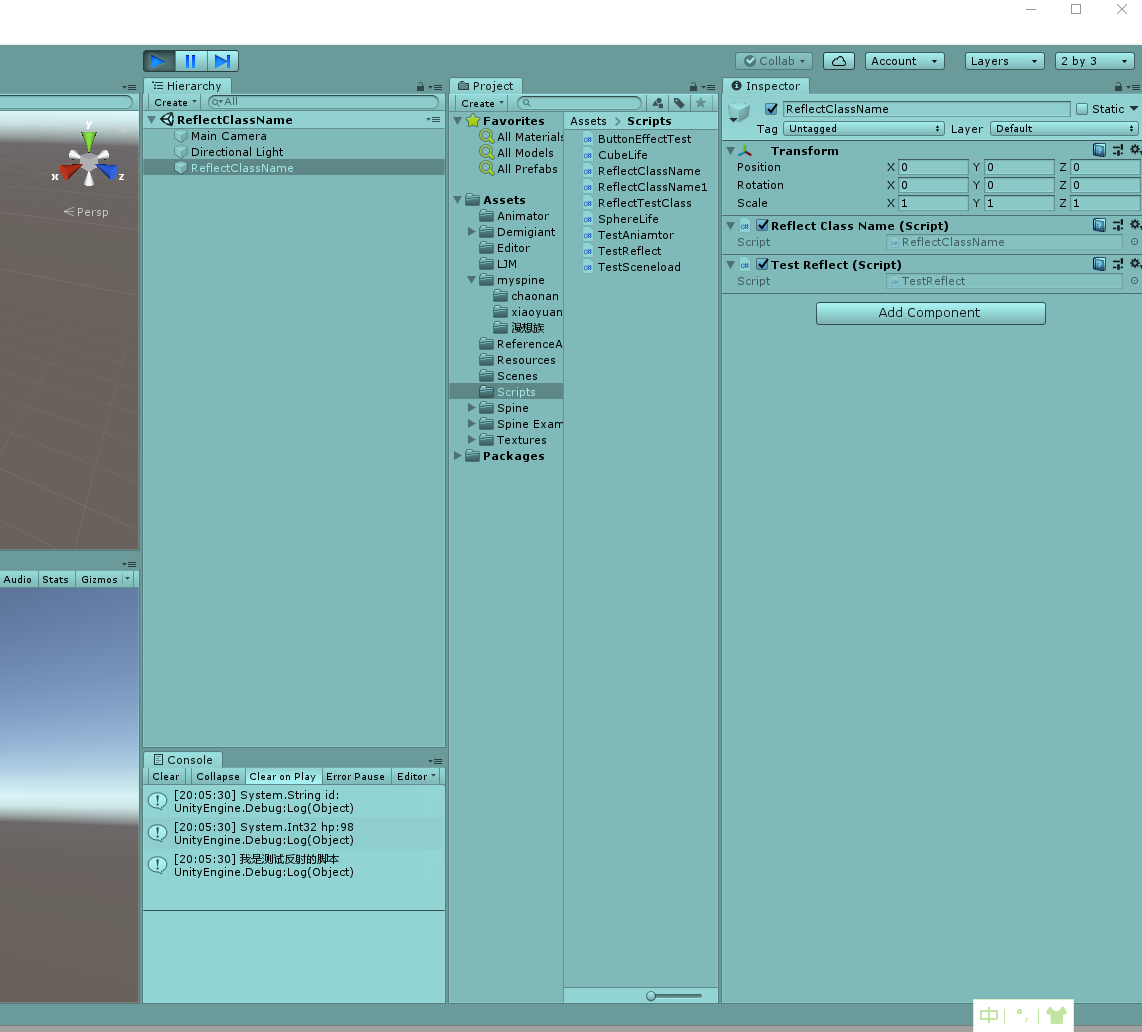Open Test Reflect script gear menu

(x=1135, y=264)
